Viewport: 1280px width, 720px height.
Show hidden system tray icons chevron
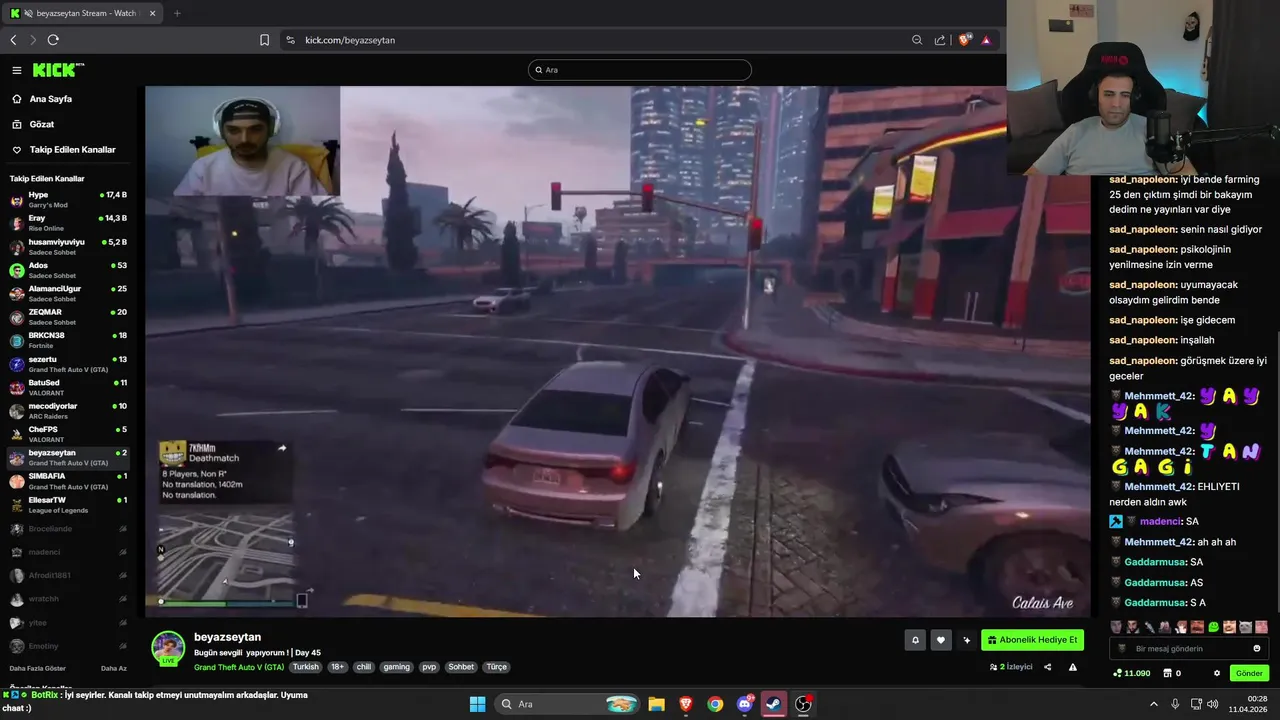tap(1155, 704)
